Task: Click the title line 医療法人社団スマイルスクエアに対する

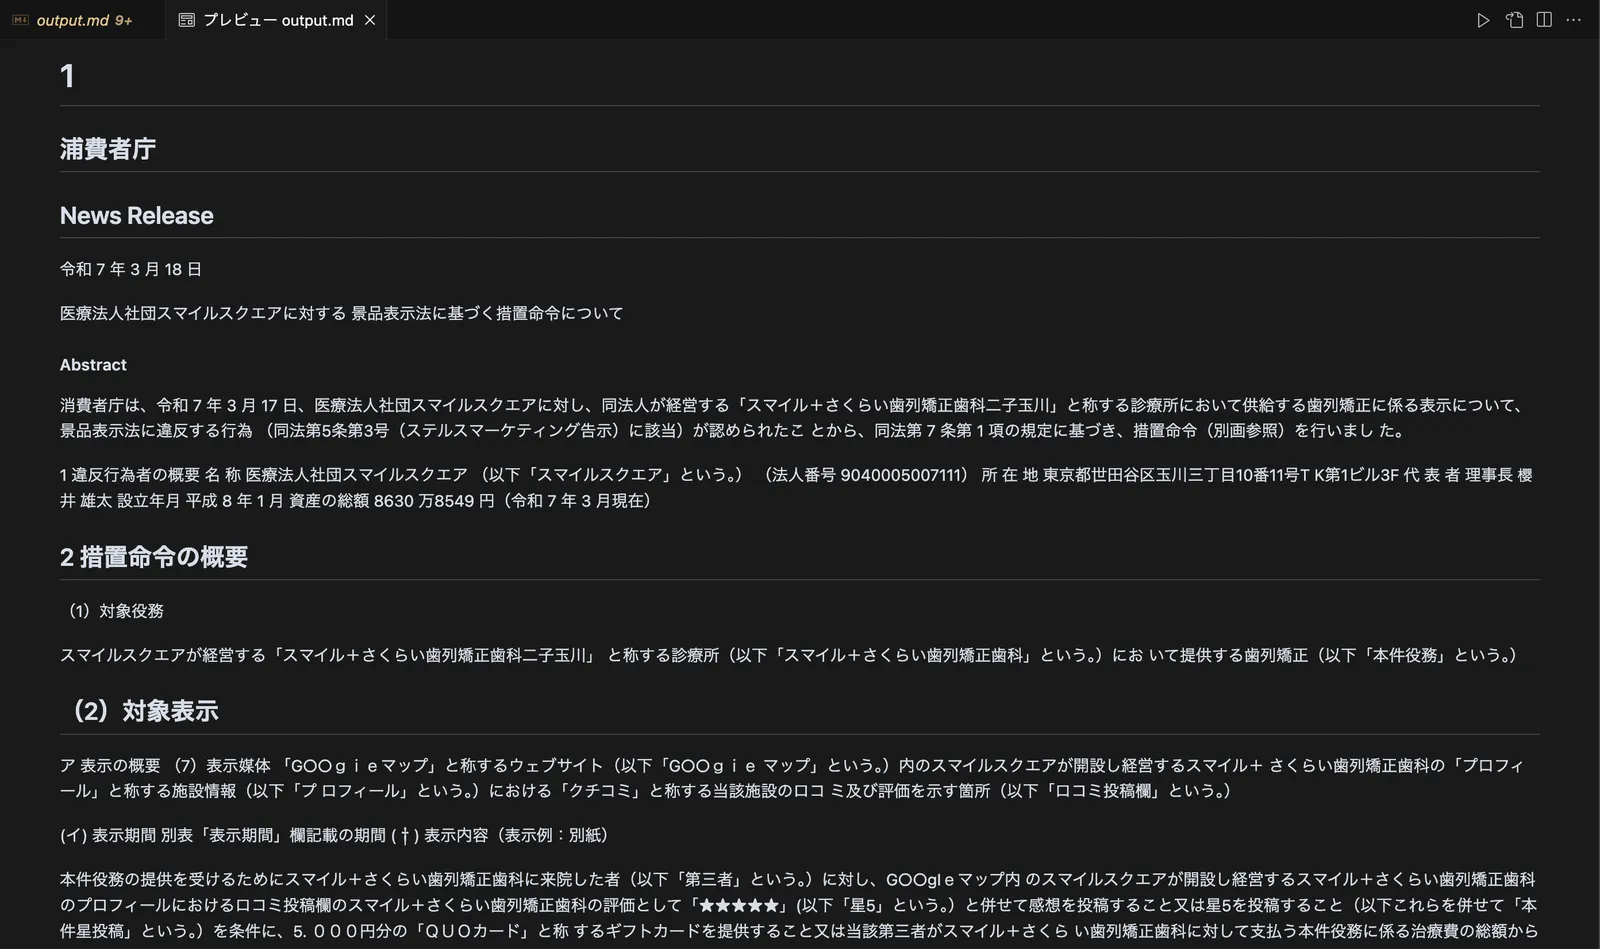Action: 342,313
